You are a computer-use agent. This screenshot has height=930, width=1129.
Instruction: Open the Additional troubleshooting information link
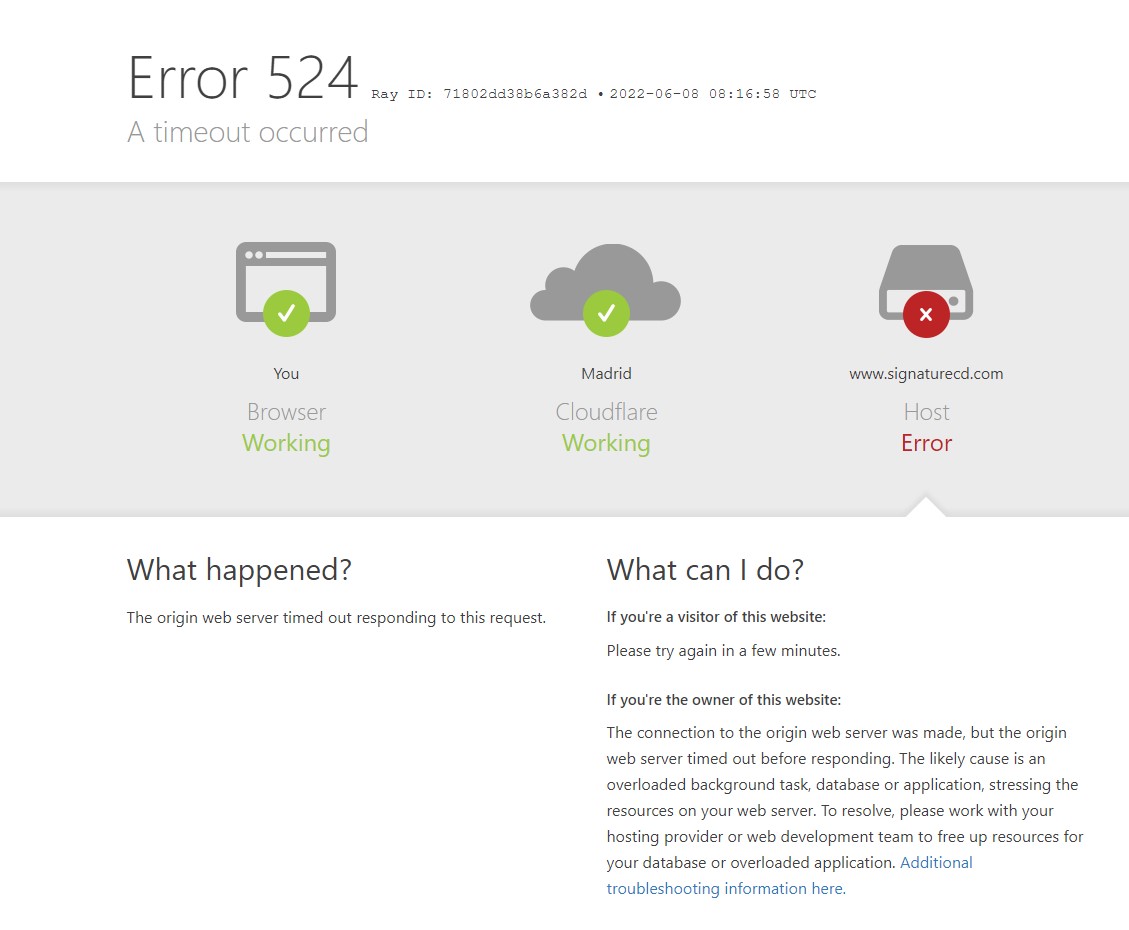(x=789, y=875)
